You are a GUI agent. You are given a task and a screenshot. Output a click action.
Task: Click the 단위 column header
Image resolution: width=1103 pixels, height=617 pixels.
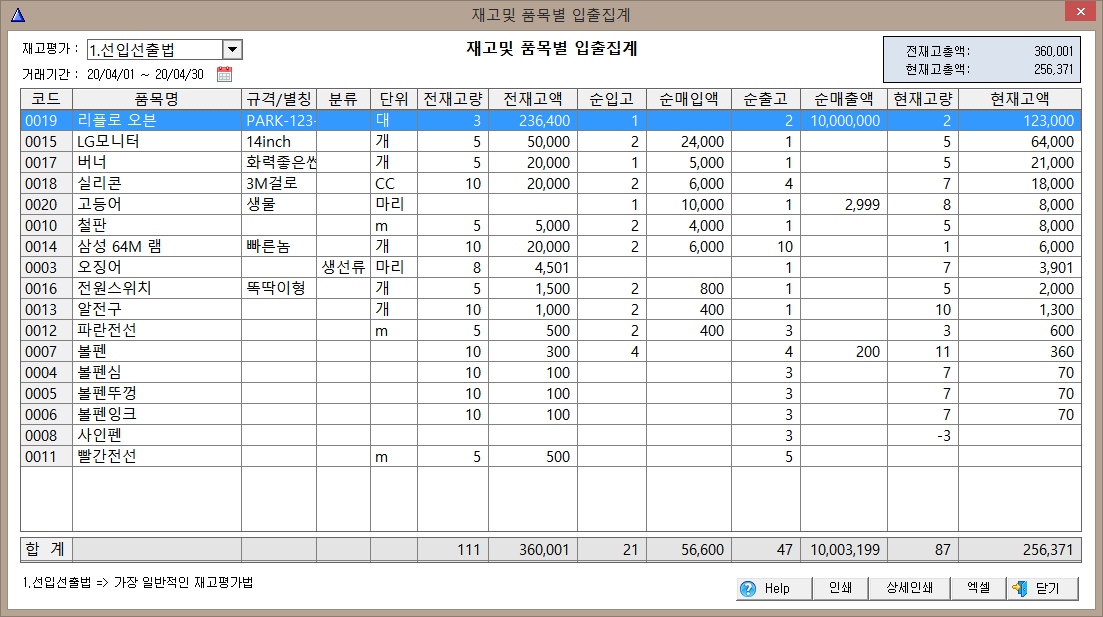[394, 99]
